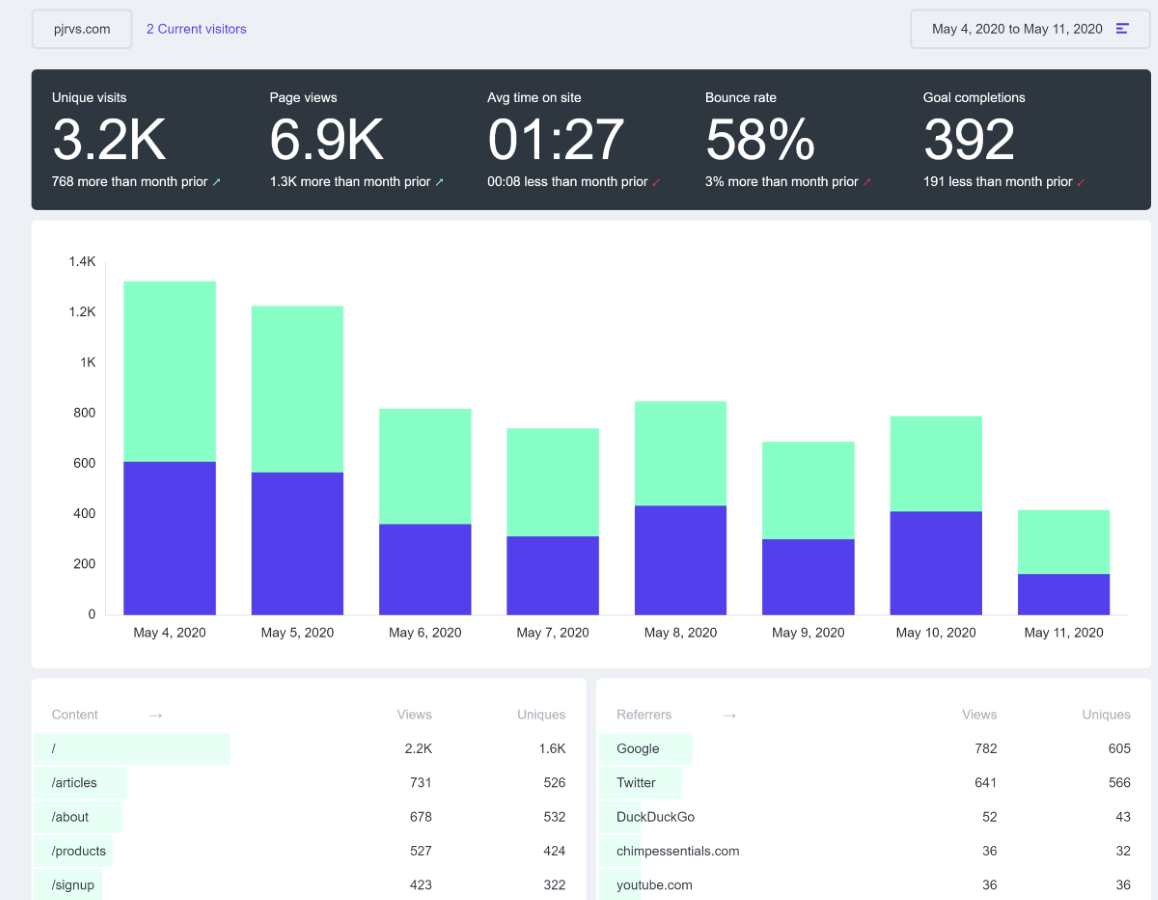Click the Views column header in Content table
Image resolution: width=1158 pixels, height=900 pixels.
click(x=414, y=715)
